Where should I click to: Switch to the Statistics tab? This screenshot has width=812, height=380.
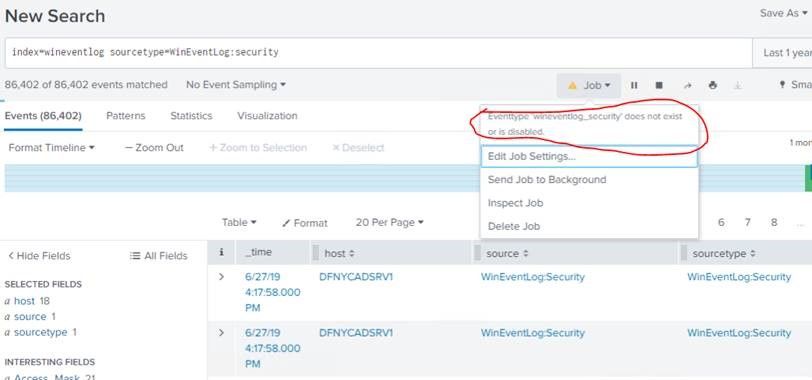(191, 116)
